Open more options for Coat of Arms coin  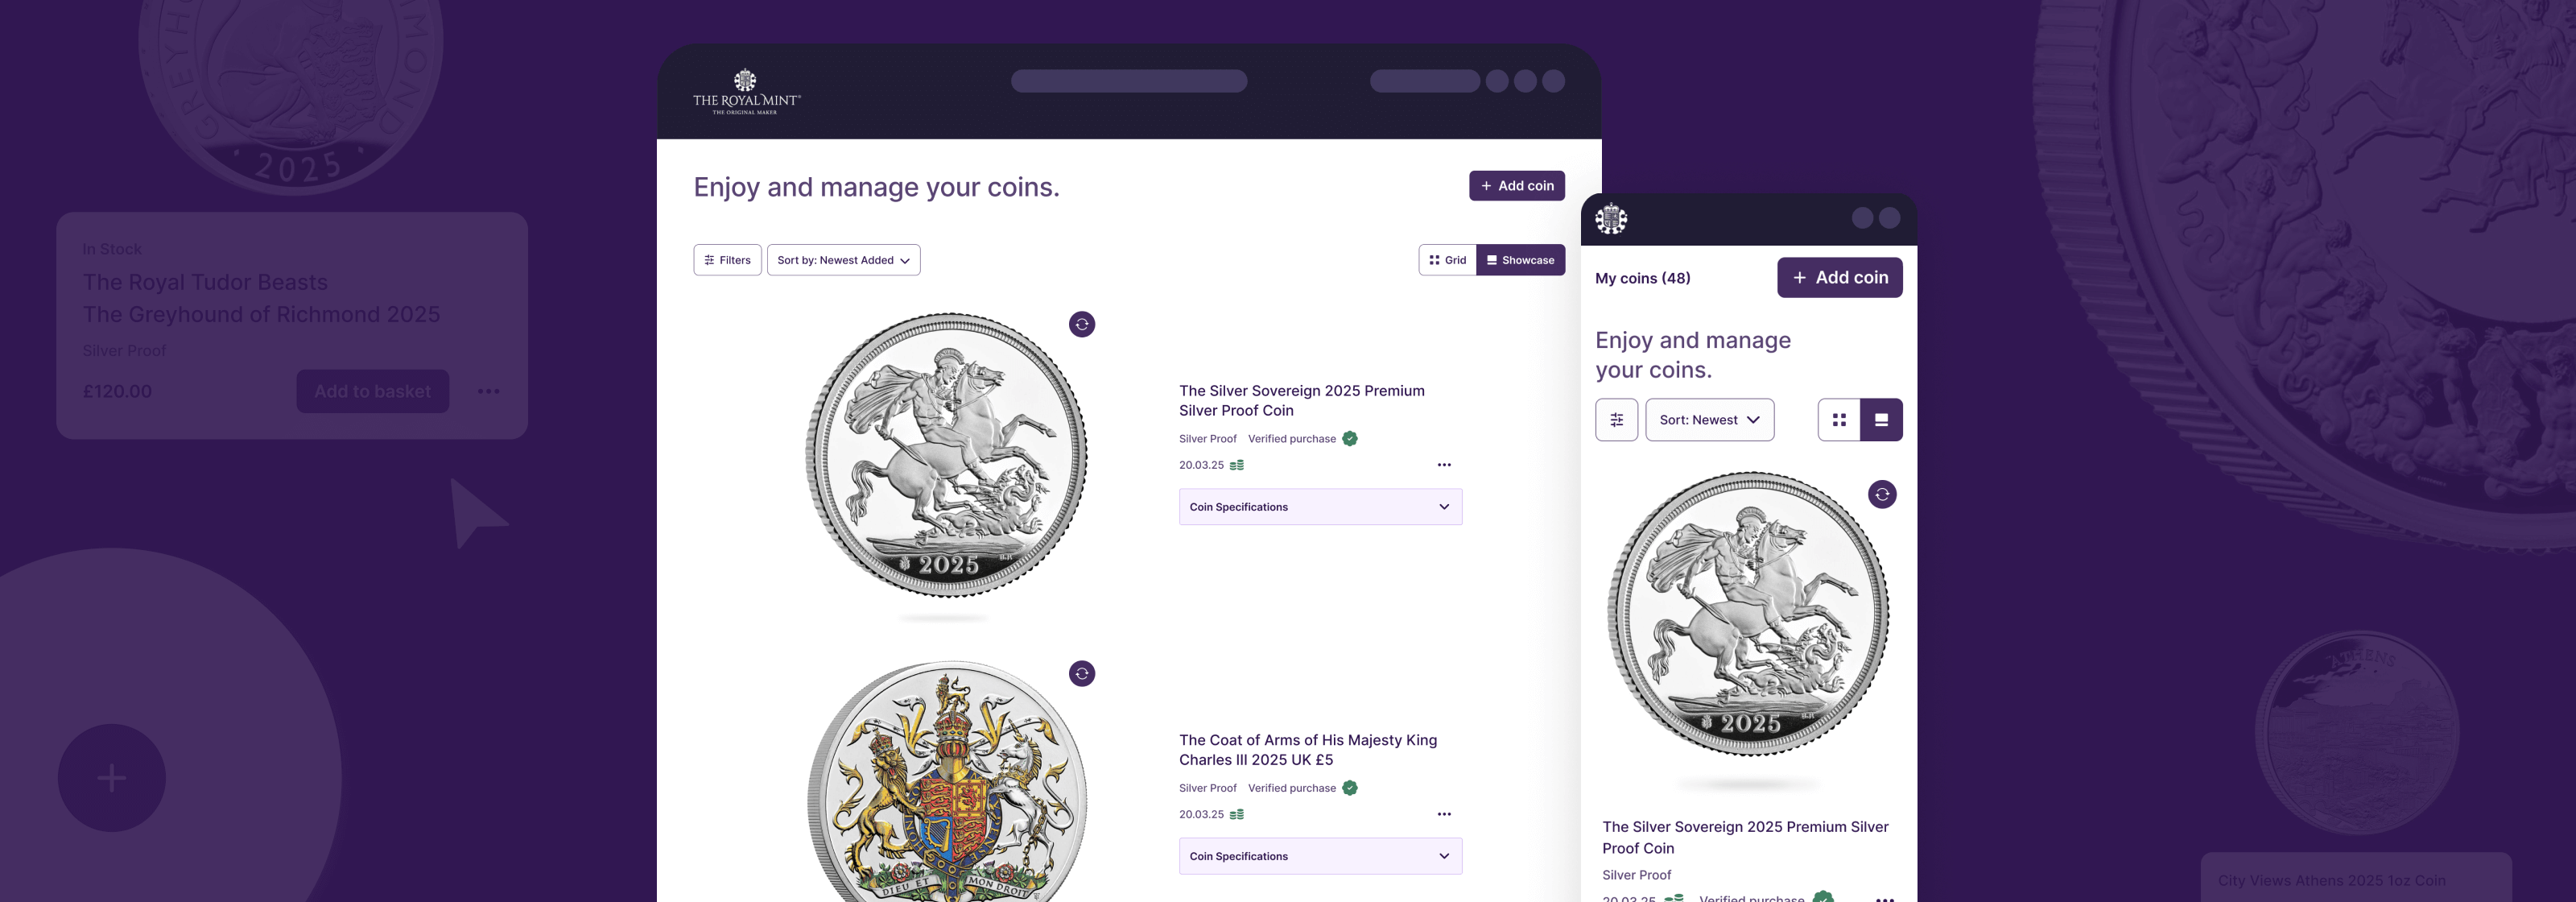click(x=1444, y=814)
